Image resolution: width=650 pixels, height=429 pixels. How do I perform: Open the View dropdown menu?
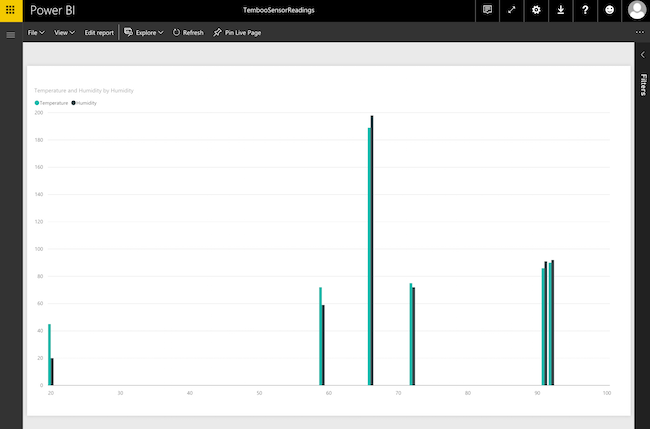coord(64,32)
